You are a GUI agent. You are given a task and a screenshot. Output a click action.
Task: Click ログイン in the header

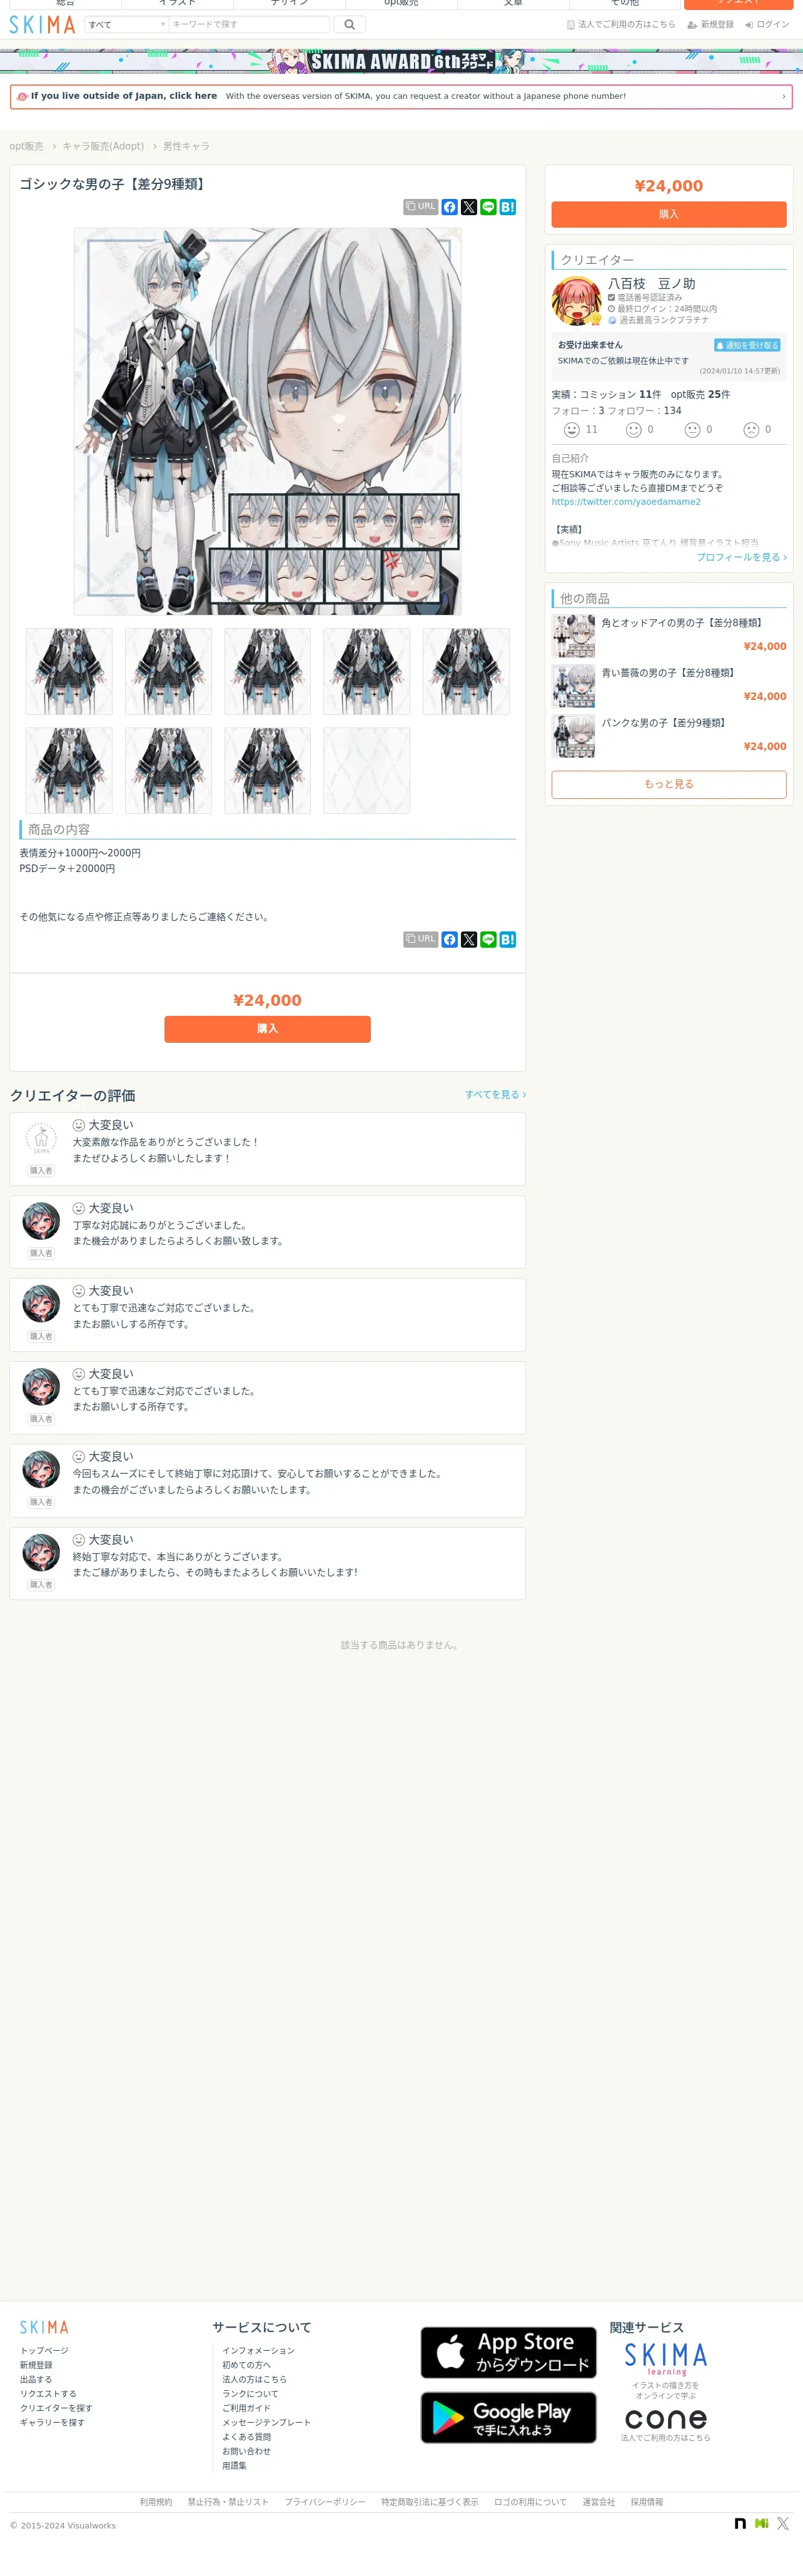[x=767, y=24]
